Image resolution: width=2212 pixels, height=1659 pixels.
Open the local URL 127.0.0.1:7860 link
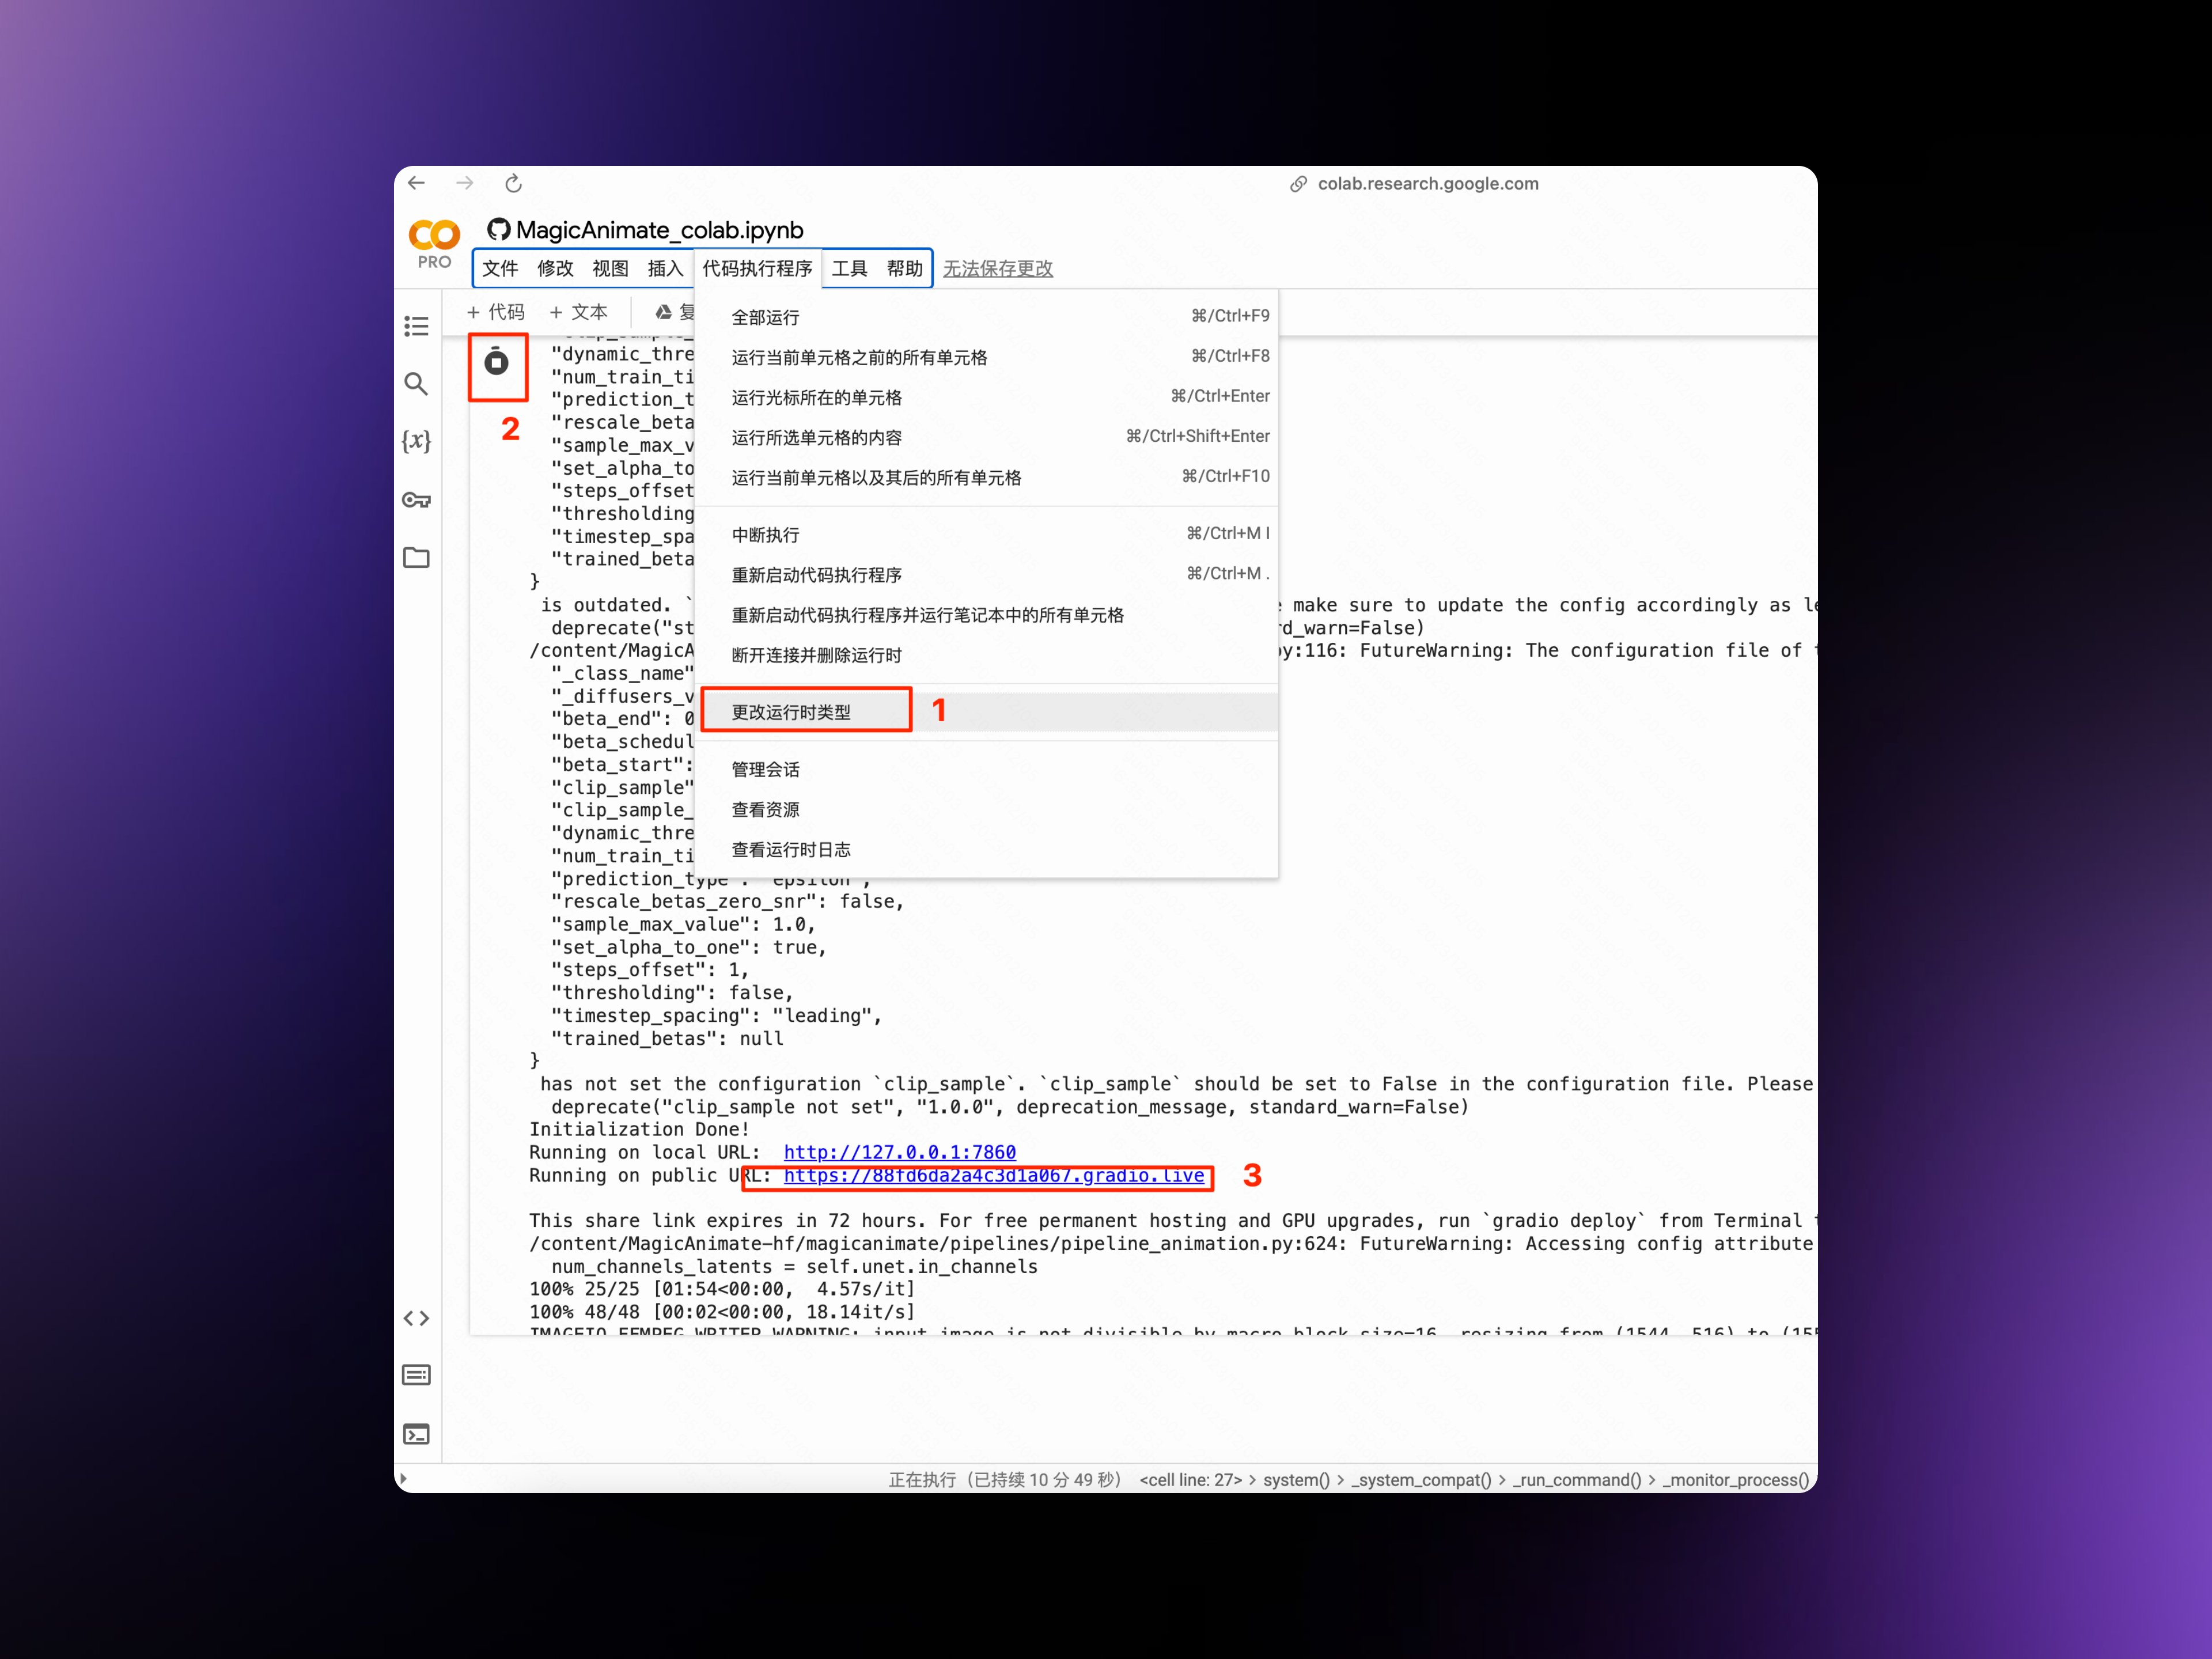pyautogui.click(x=899, y=1152)
